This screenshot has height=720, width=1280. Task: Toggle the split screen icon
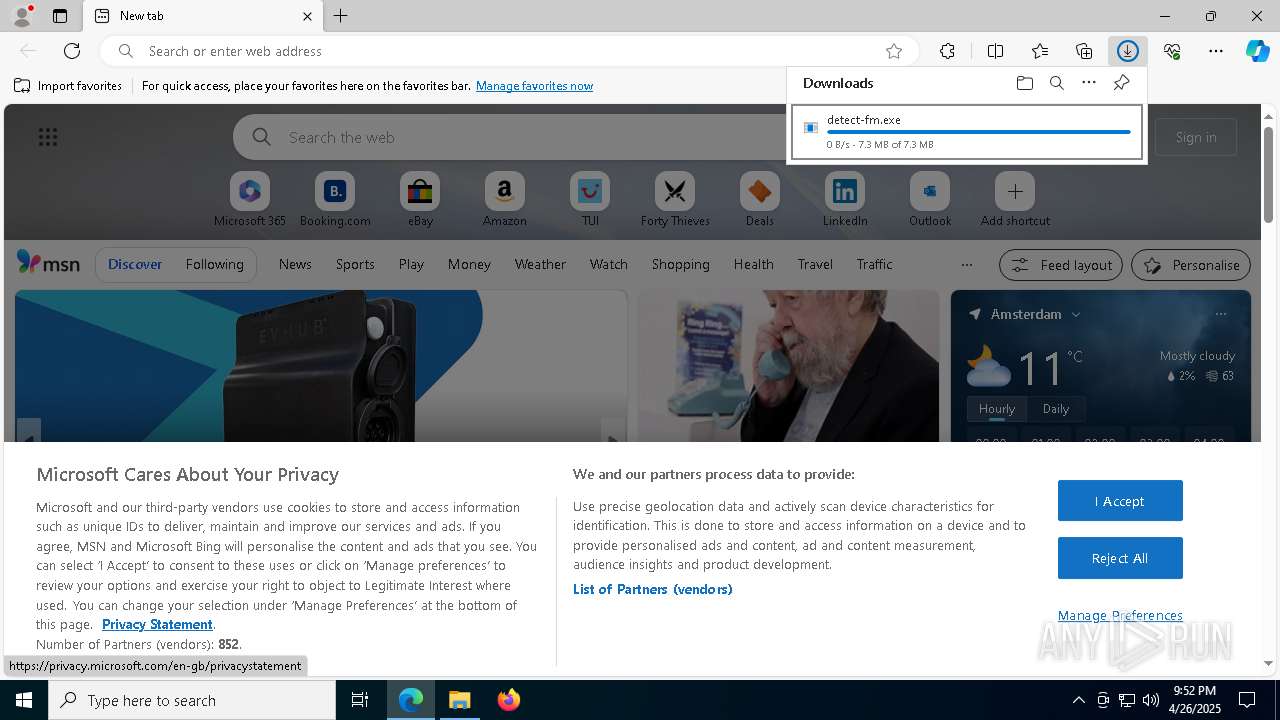(x=995, y=51)
